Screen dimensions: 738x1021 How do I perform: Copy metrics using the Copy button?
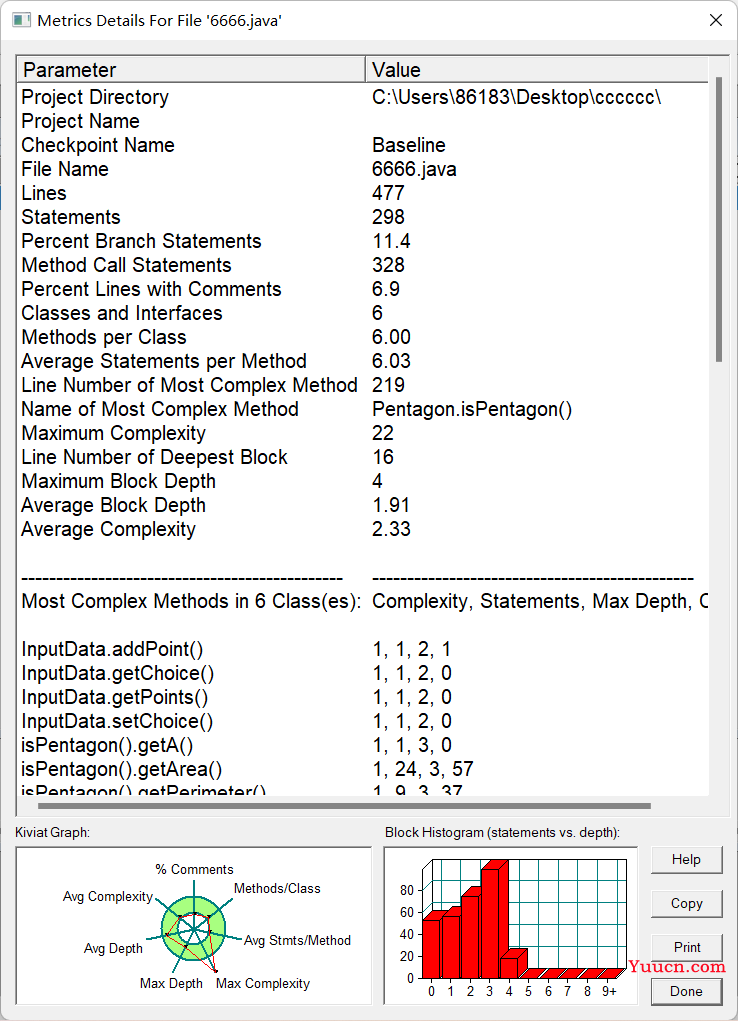pyautogui.click(x=687, y=904)
